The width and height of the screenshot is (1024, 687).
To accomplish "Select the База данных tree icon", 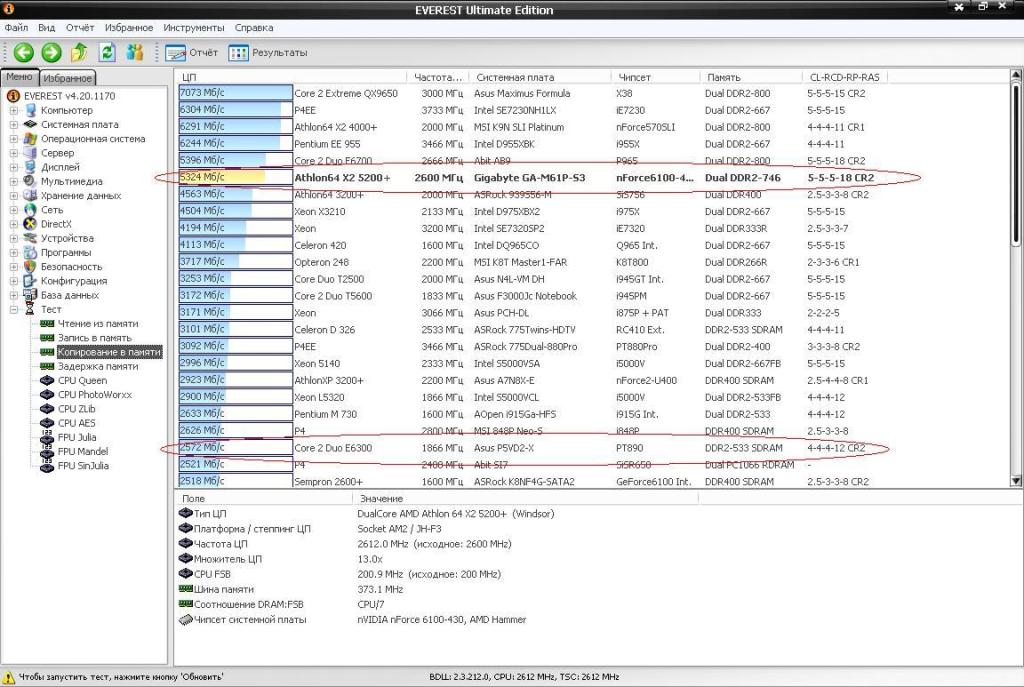I will point(31,295).
